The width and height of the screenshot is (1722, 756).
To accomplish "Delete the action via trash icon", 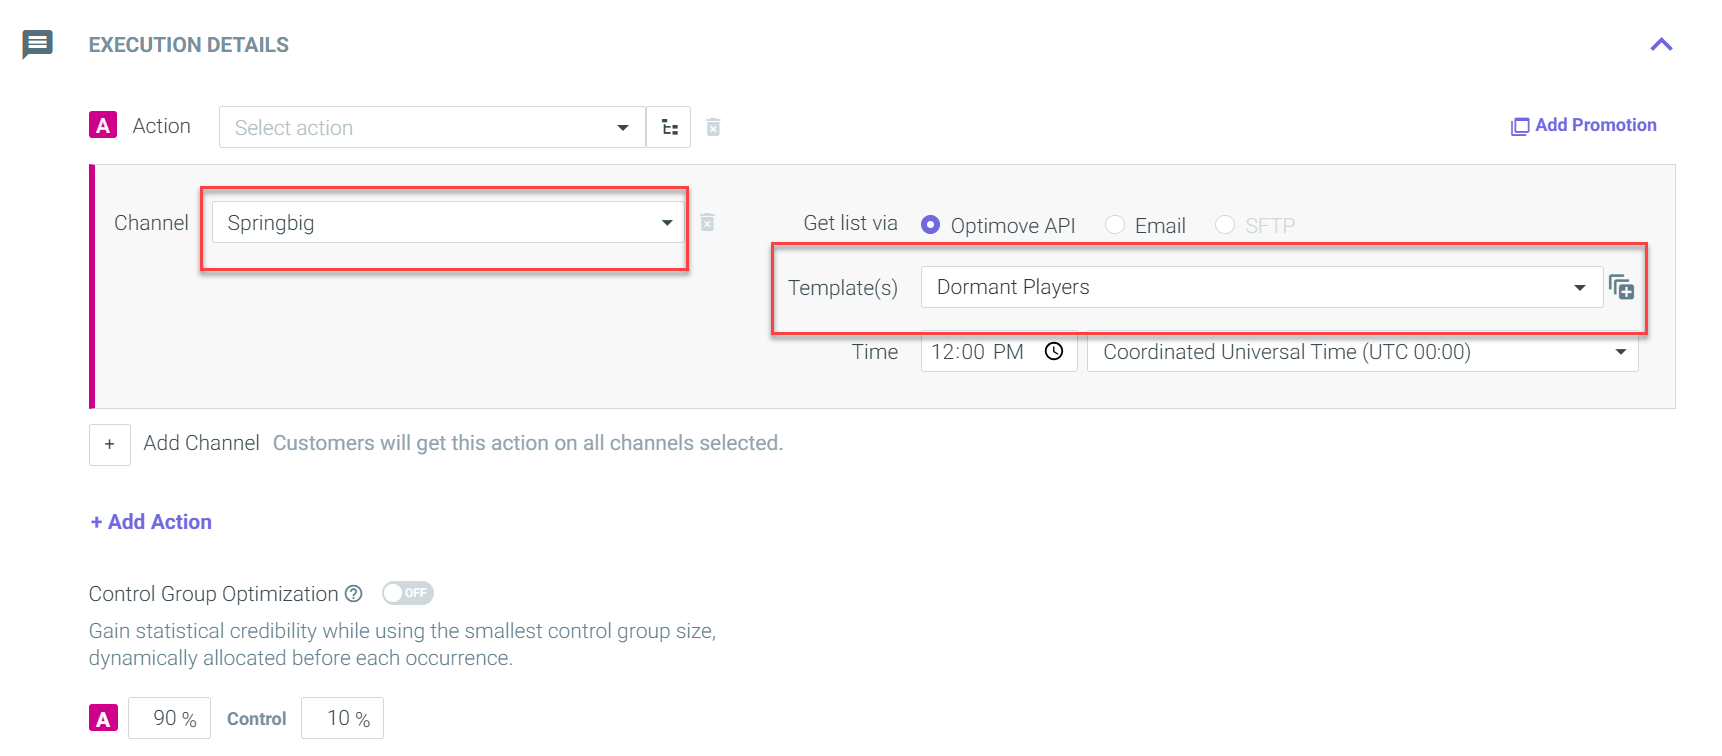I will (713, 127).
